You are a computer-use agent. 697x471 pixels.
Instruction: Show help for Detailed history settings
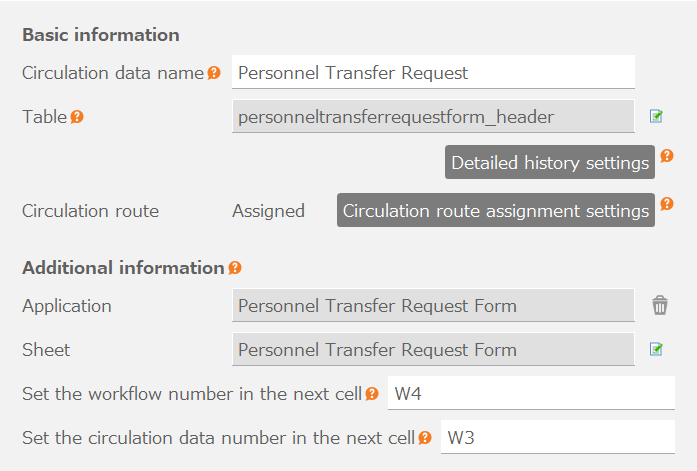[x=667, y=156]
